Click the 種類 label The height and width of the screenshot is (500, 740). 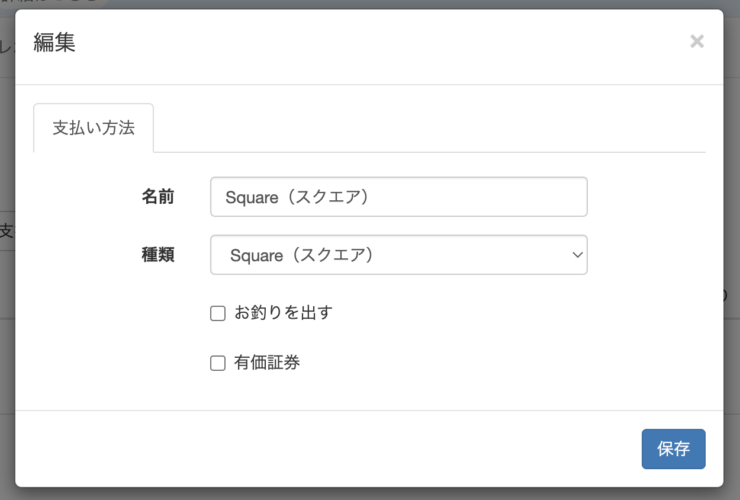point(158,254)
